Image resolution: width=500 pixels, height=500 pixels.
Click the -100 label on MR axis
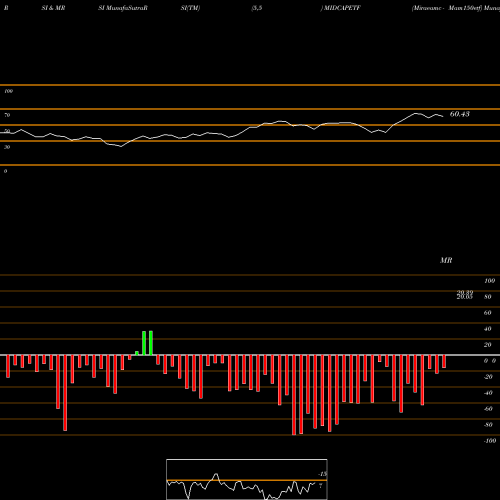[490, 441]
